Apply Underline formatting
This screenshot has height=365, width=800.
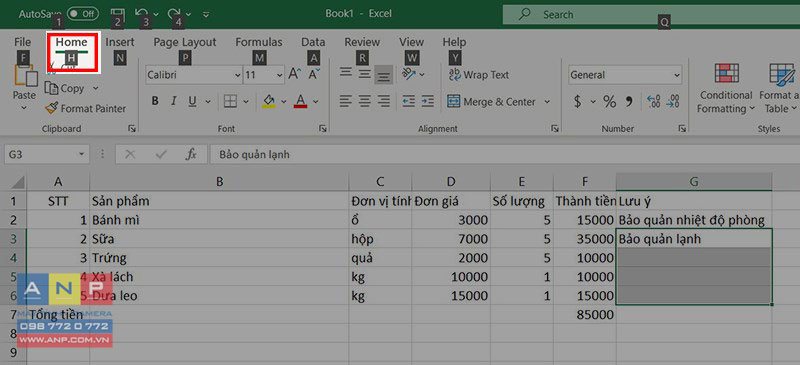192,101
